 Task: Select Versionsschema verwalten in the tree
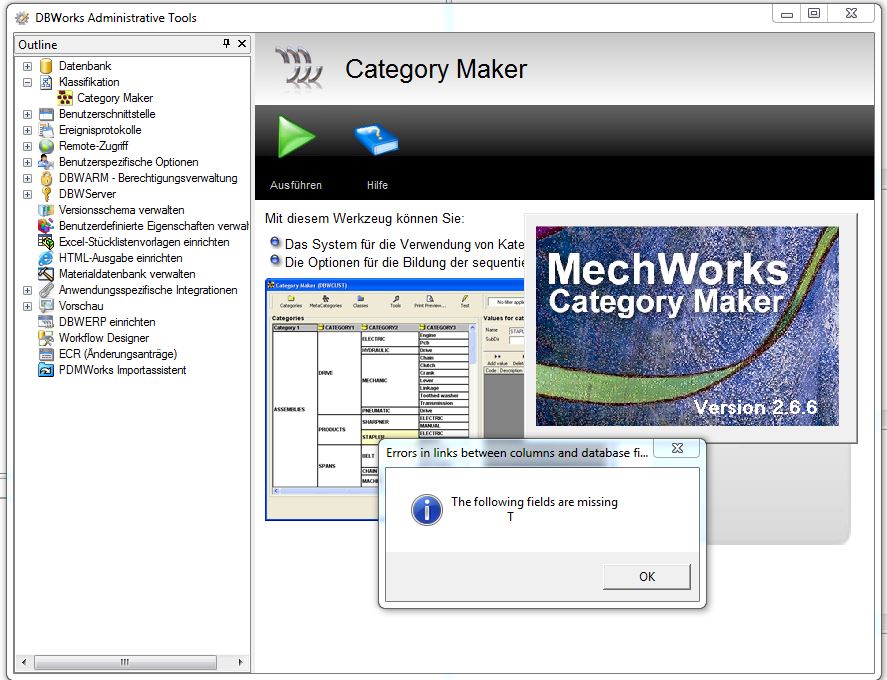pos(122,210)
